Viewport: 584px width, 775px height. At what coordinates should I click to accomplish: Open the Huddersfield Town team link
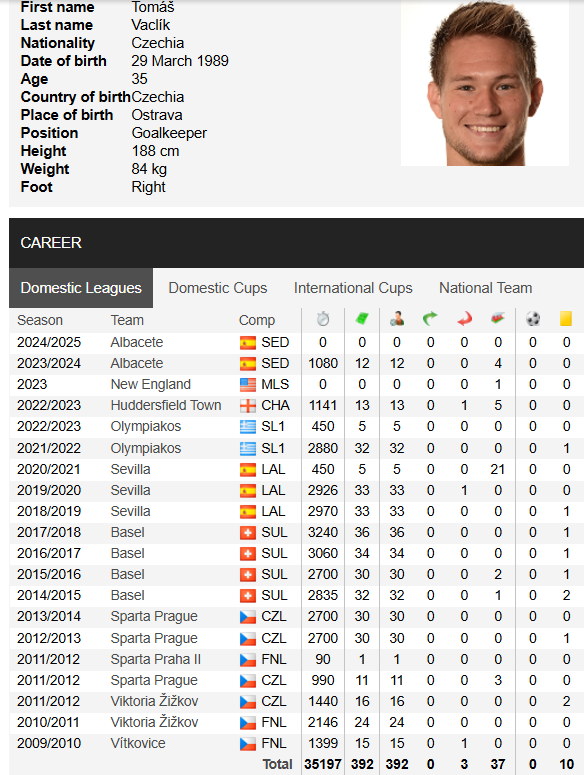coord(166,405)
